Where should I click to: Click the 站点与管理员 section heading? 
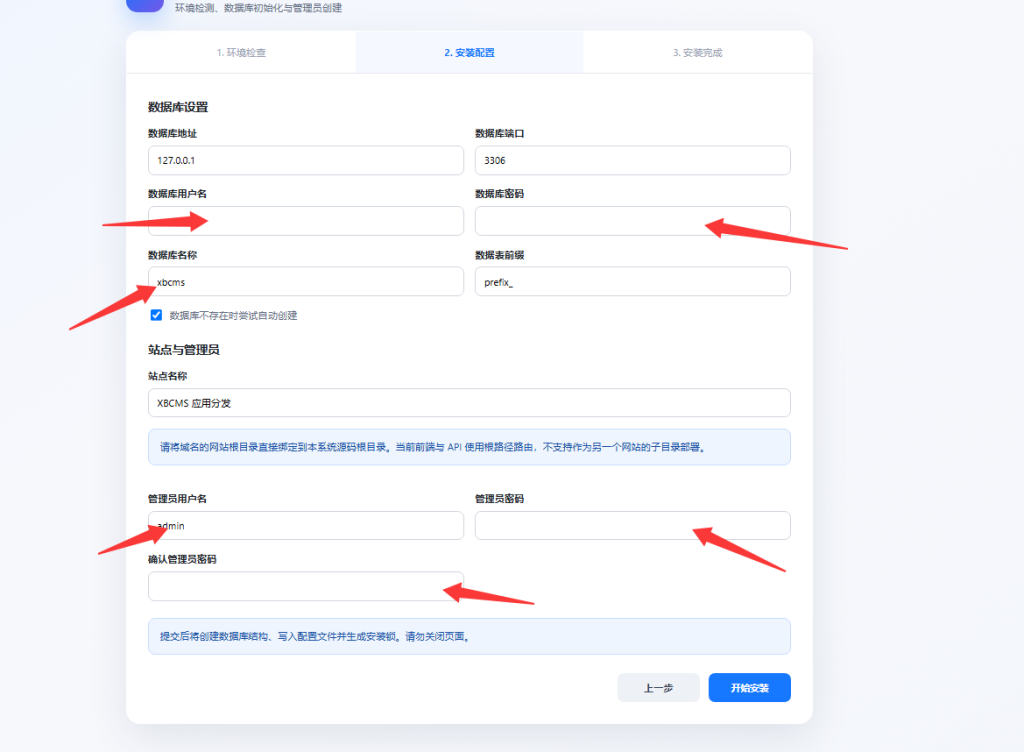click(184, 350)
